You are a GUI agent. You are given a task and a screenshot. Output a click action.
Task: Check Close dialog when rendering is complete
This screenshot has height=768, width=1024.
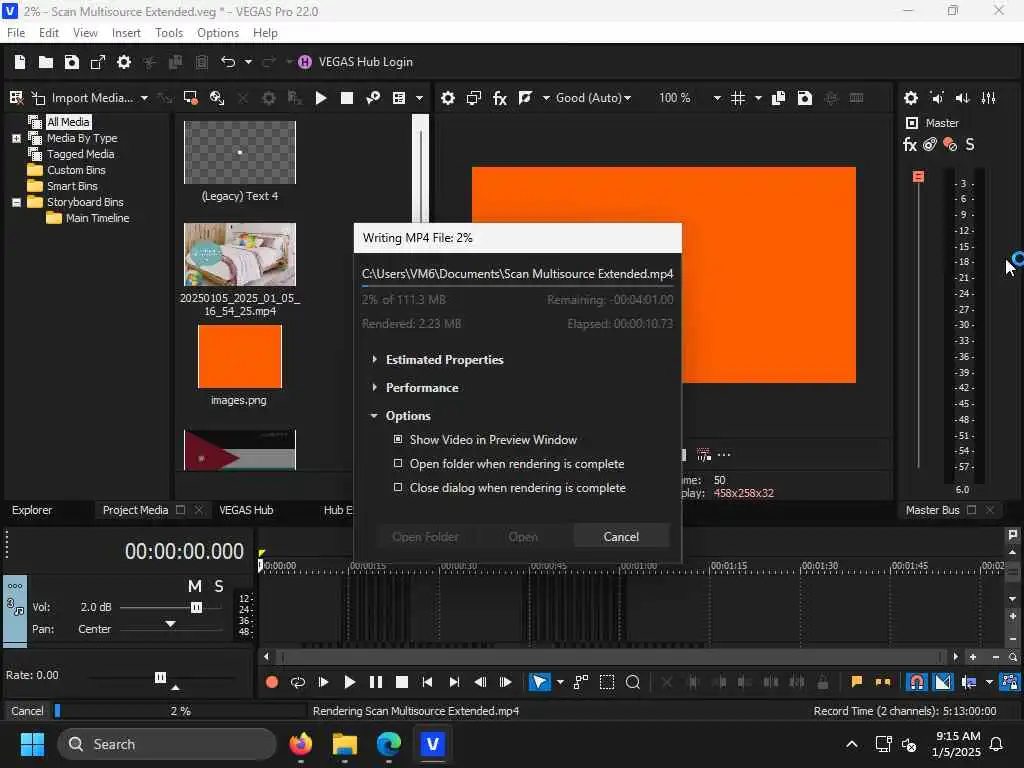pos(398,488)
